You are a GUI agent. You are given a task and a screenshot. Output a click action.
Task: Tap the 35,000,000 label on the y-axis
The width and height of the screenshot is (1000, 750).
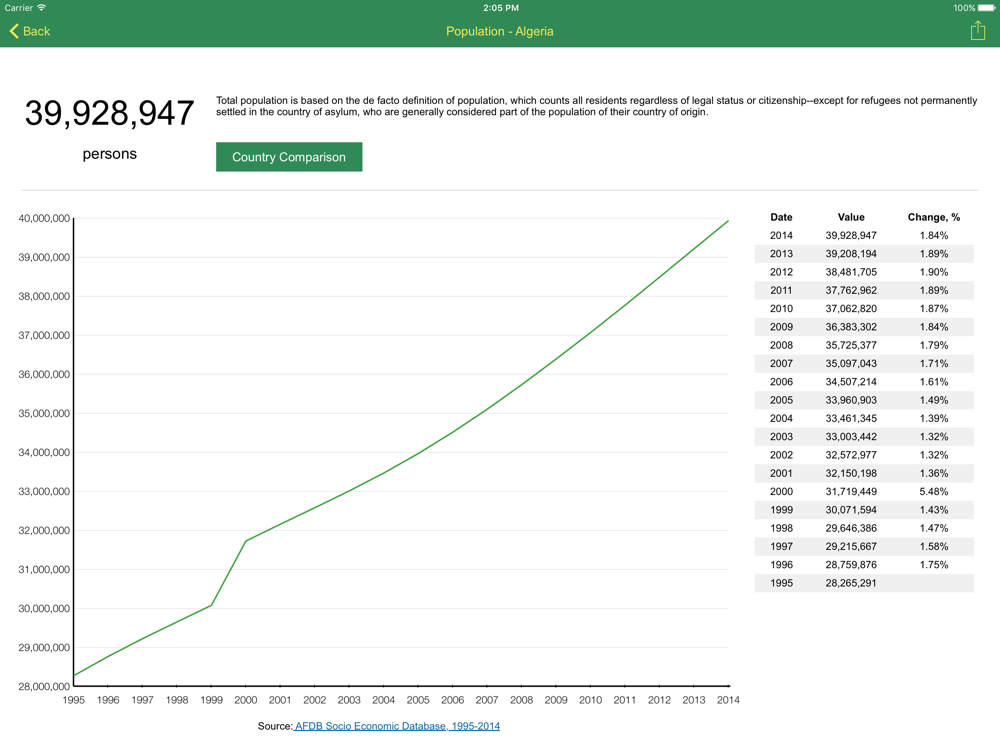44,414
